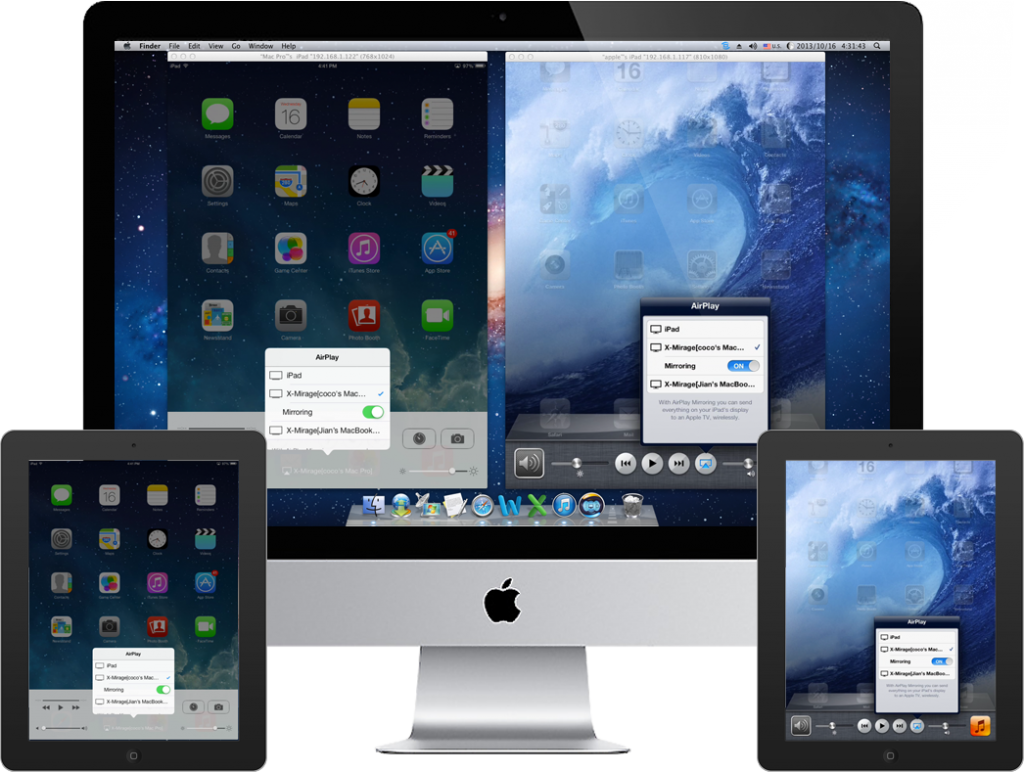This screenshot has width=1024, height=772.
Task: Tap Camera button in iMac left Control Center
Action: point(457,439)
